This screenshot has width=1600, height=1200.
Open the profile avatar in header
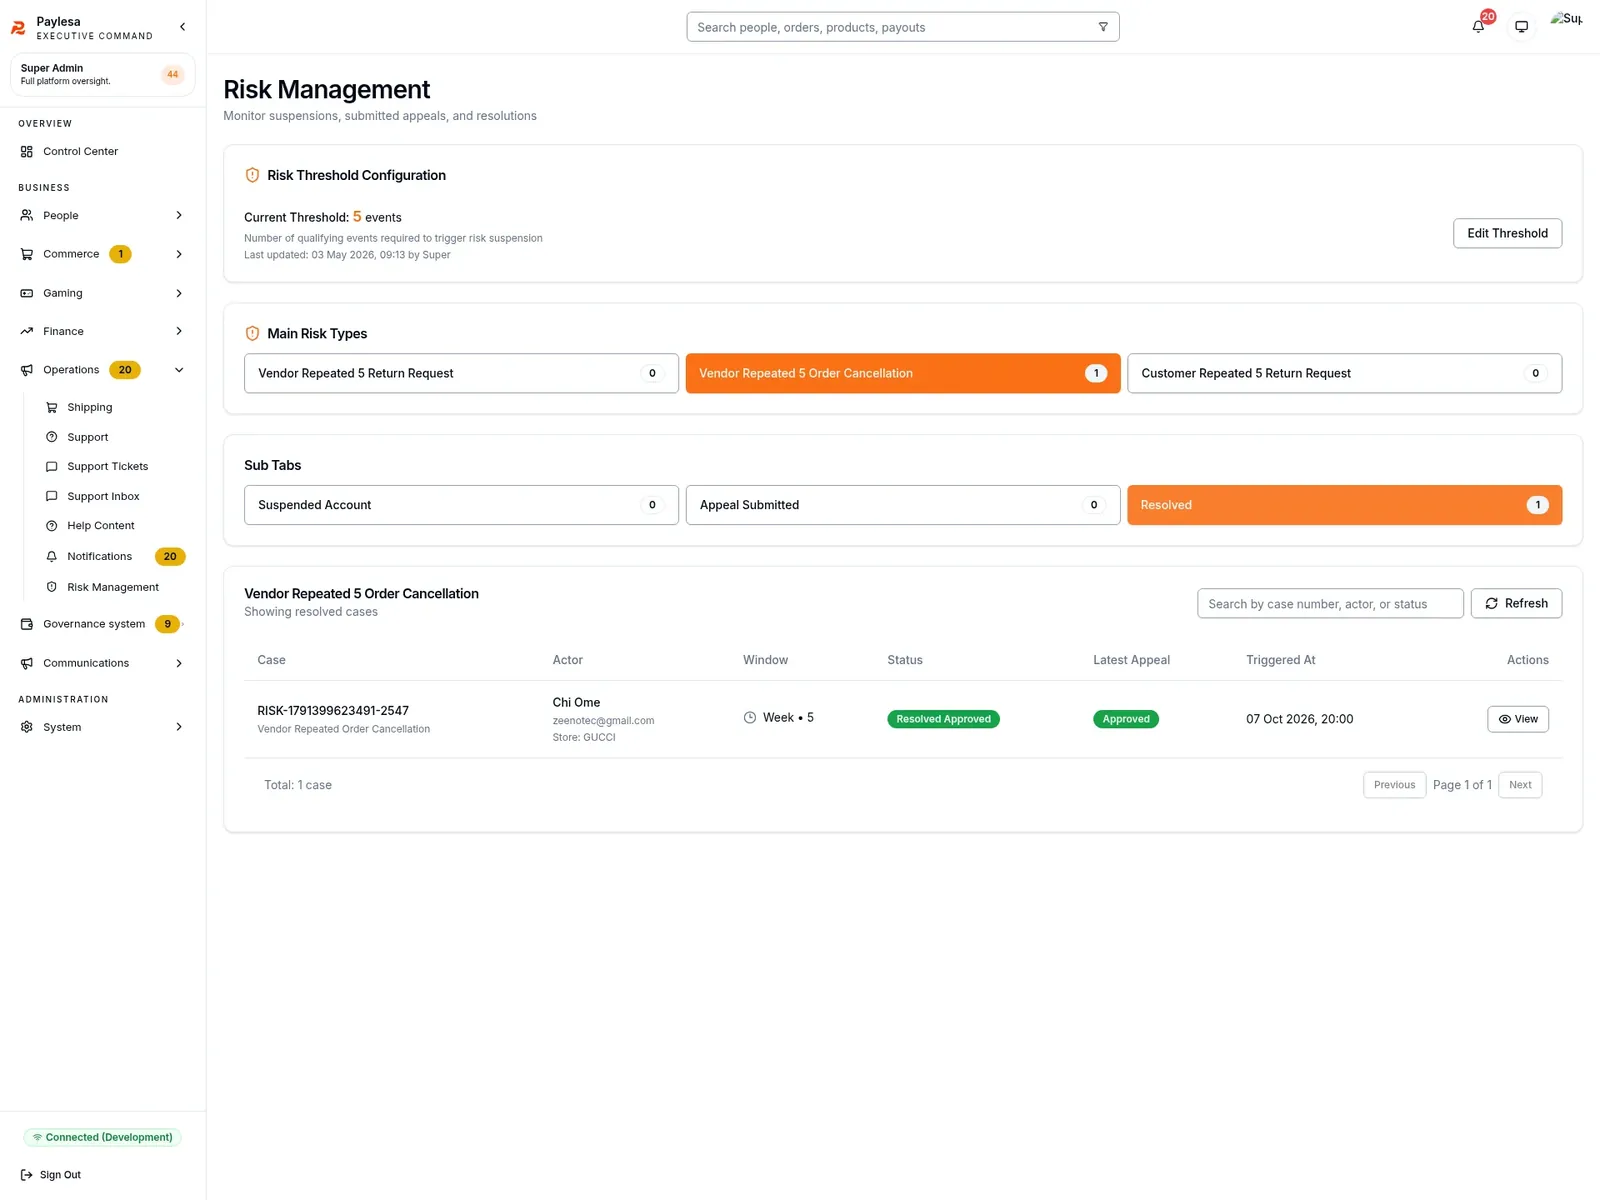pyautogui.click(x=1566, y=19)
